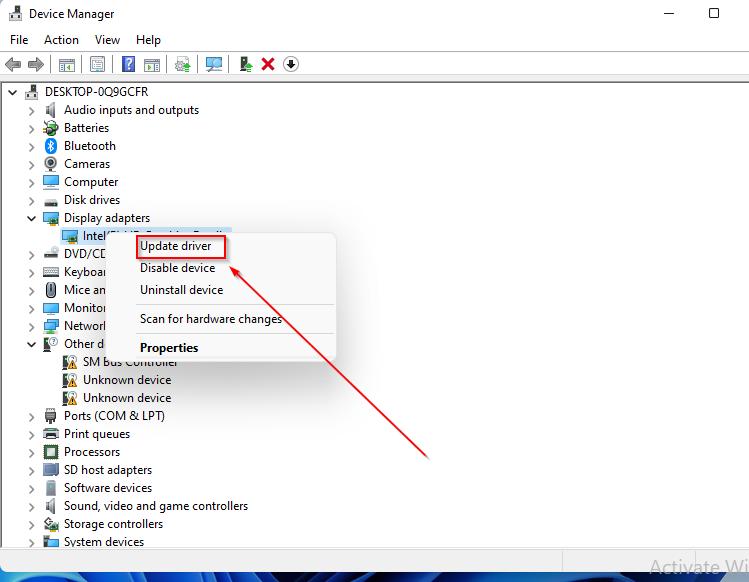Select the SD host adapters label
This screenshot has height=582, width=749.
click(x=108, y=470)
